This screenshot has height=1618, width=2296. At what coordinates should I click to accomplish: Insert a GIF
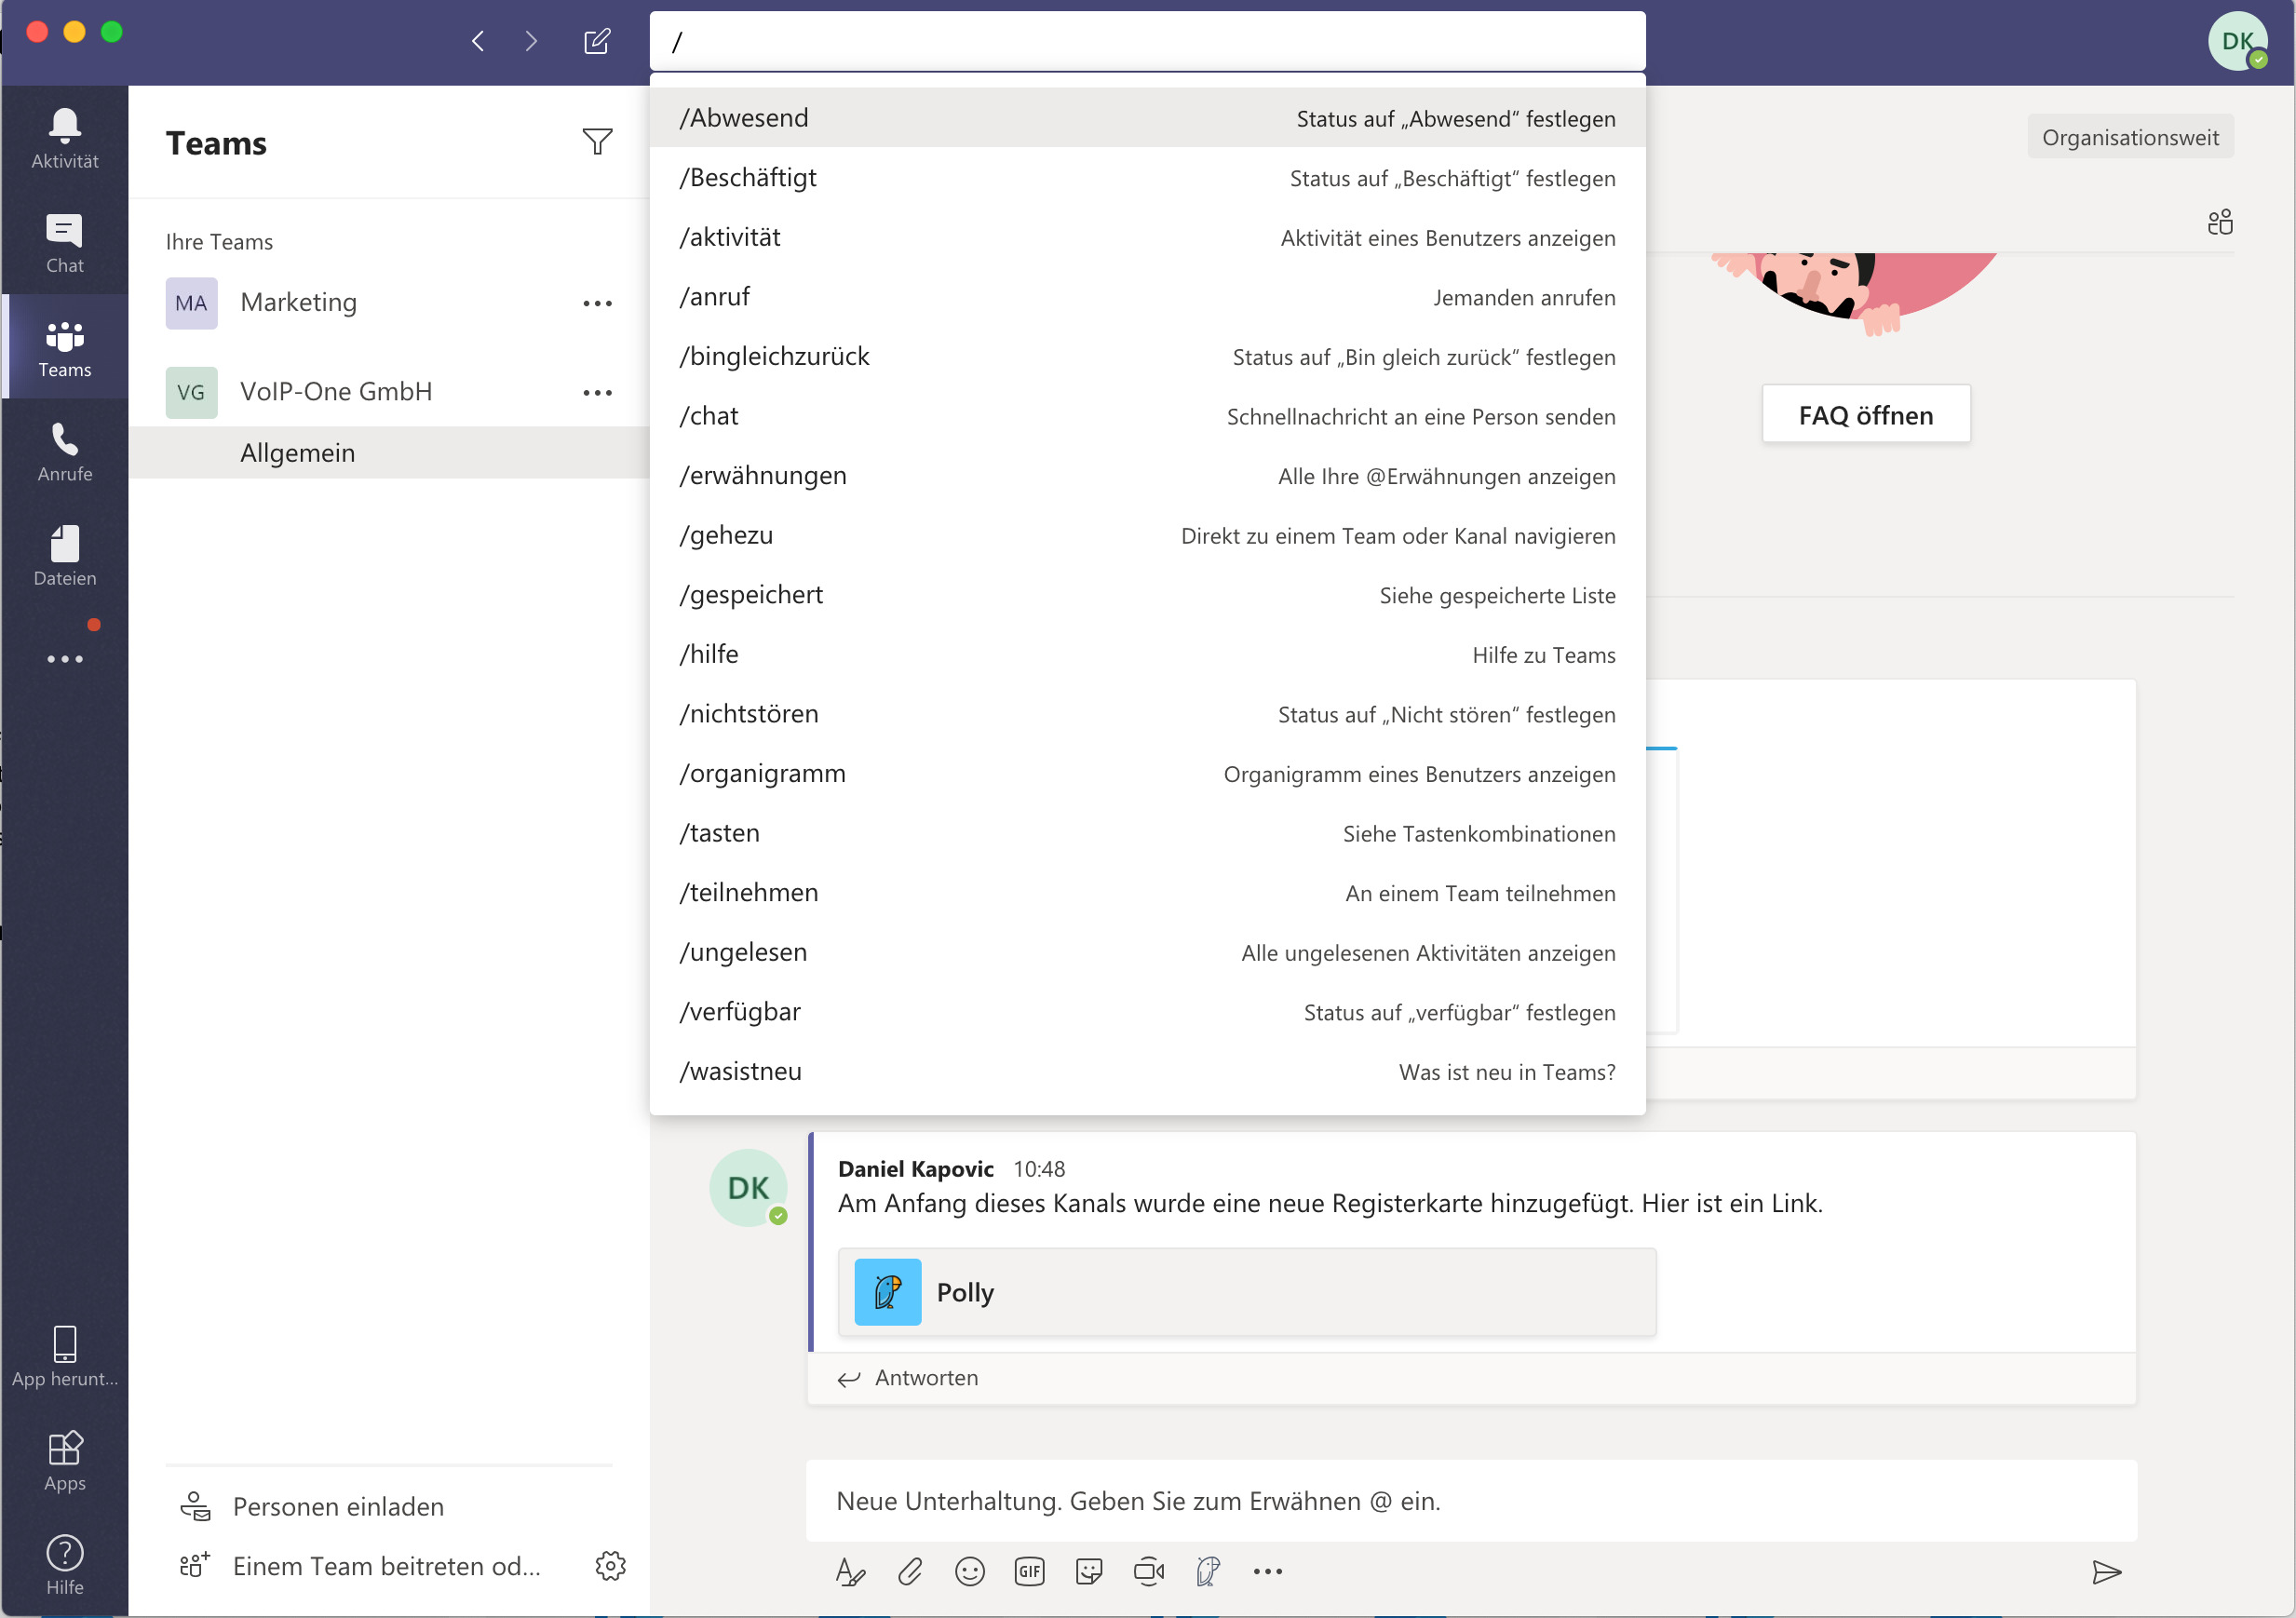1029,1571
